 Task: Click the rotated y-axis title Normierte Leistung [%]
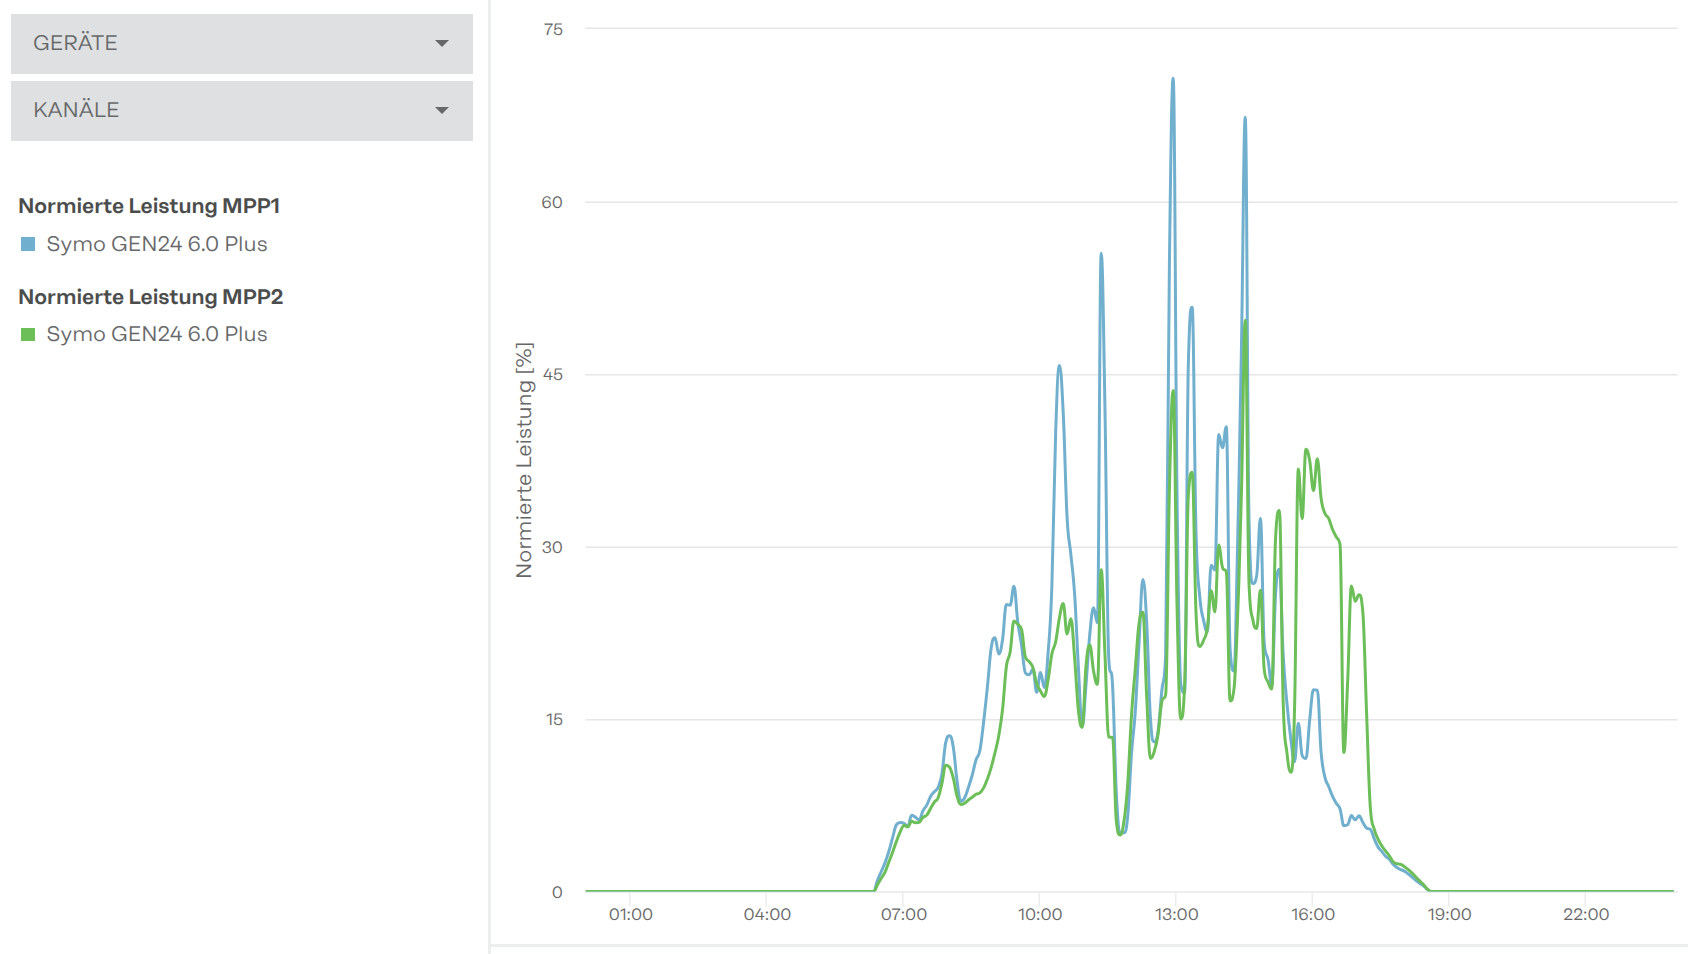524,460
